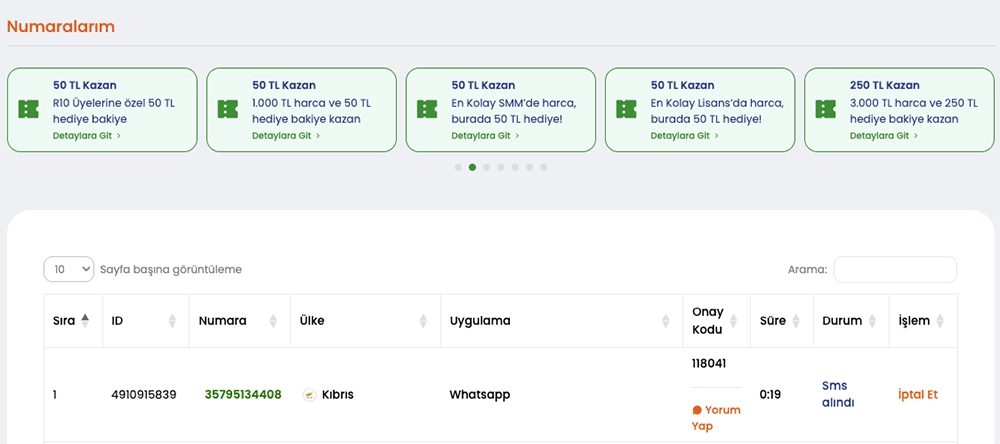Click the ticket icon on R10 Üyelerine card
Screen dimensions: 1000x444
pyautogui.click(x=29, y=110)
